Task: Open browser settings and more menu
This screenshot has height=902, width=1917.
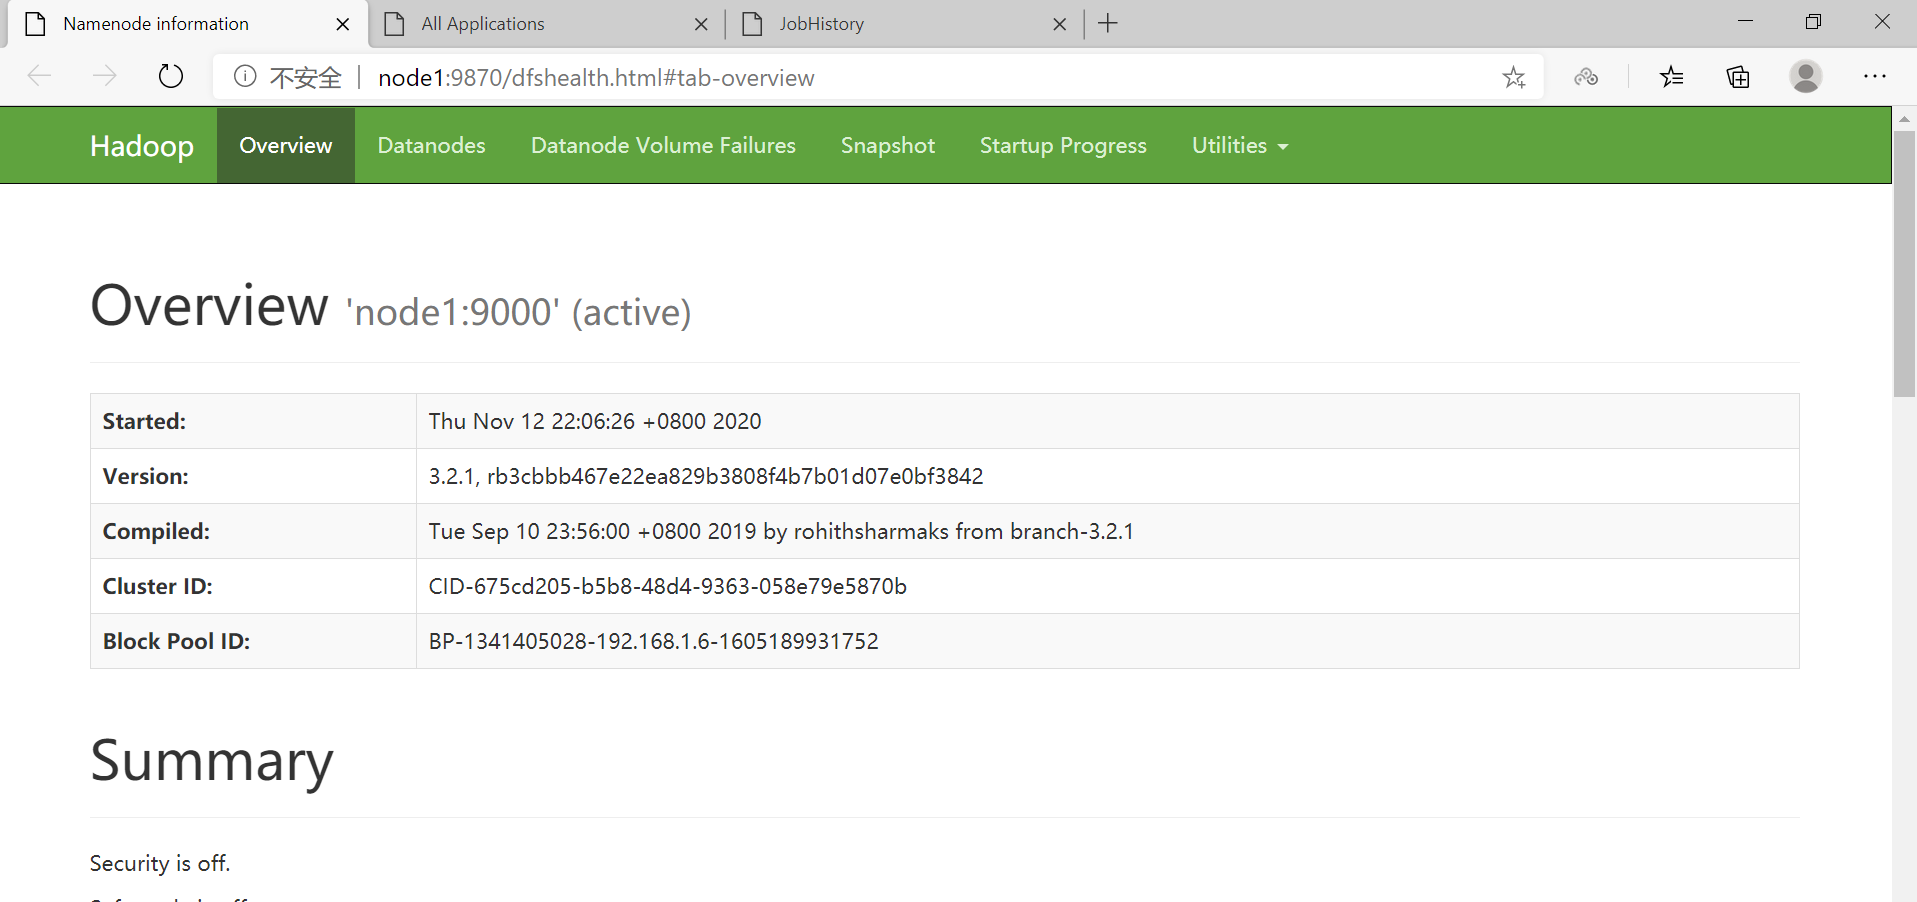Action: click(1875, 76)
